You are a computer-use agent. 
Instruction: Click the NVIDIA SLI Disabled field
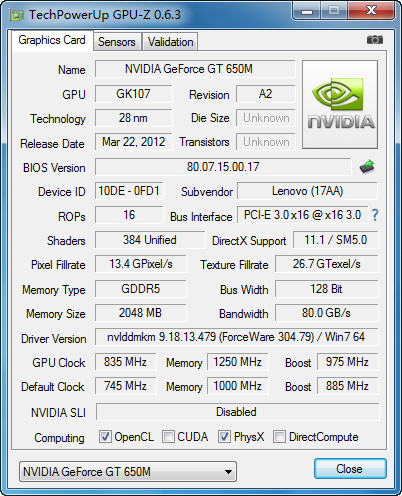pos(238,412)
